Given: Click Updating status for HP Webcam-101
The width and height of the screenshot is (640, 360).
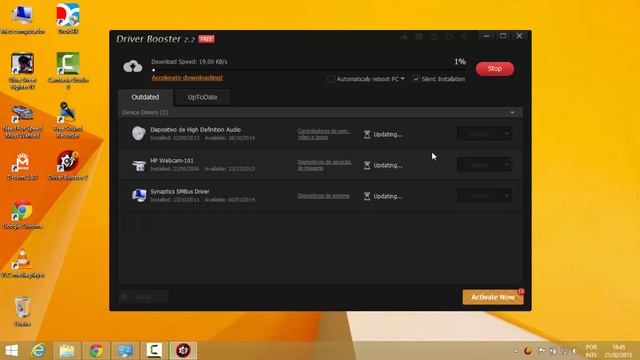Looking at the screenshot, I should tap(383, 165).
